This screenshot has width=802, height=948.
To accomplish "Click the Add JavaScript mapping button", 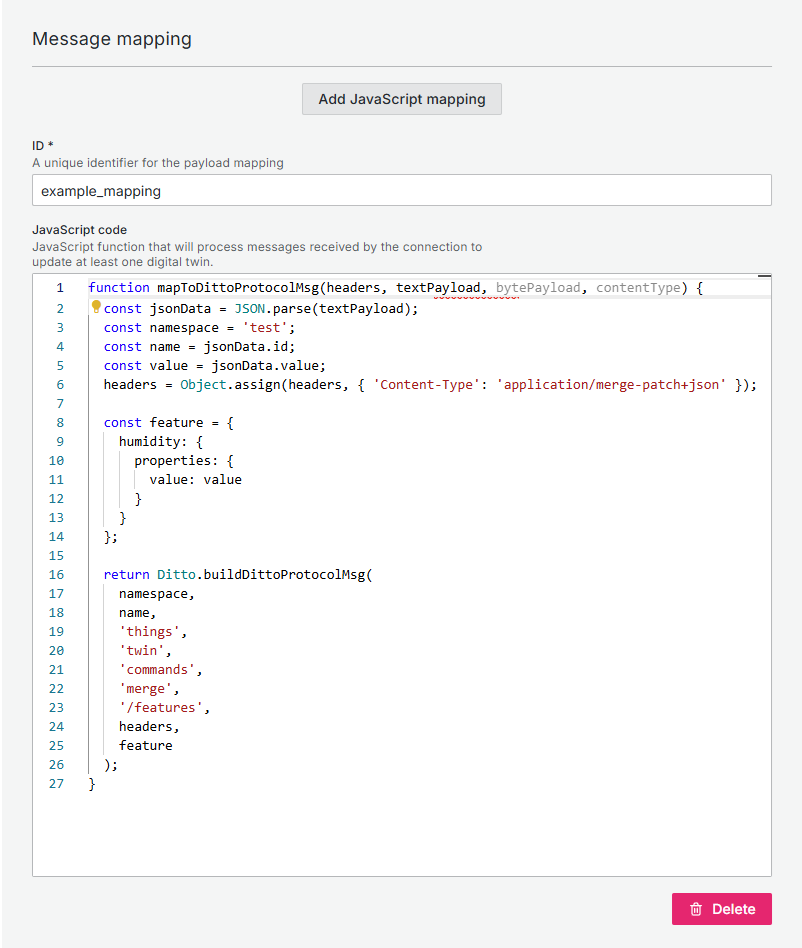I will pyautogui.click(x=401, y=99).
